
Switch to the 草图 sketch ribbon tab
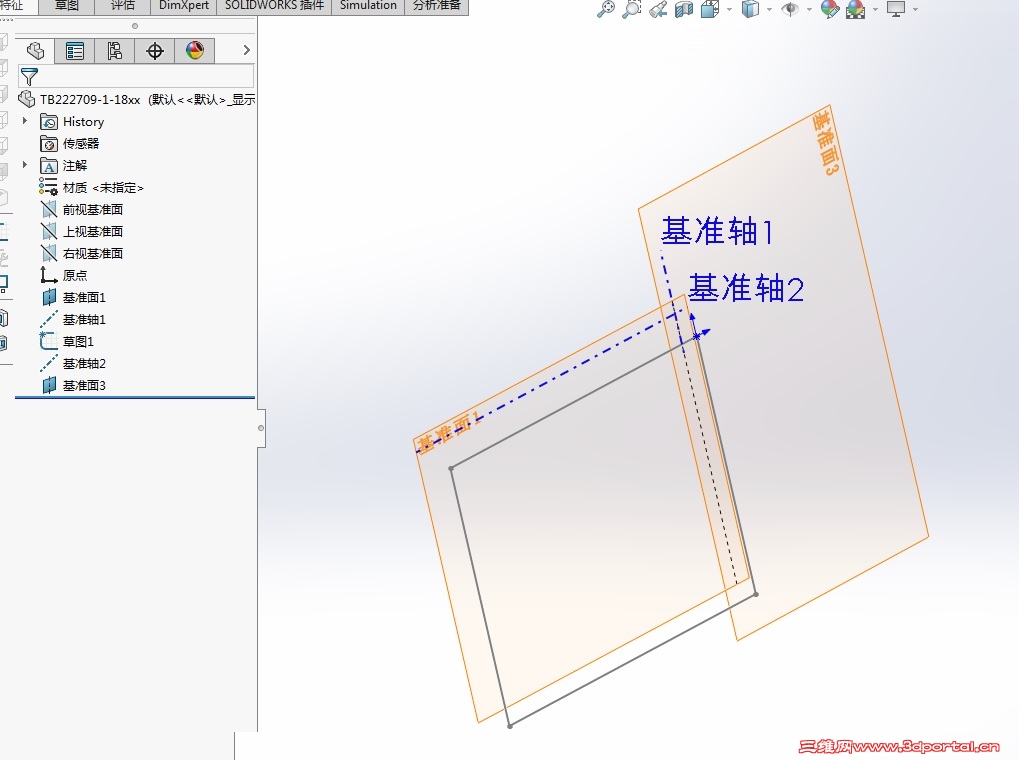(x=66, y=7)
